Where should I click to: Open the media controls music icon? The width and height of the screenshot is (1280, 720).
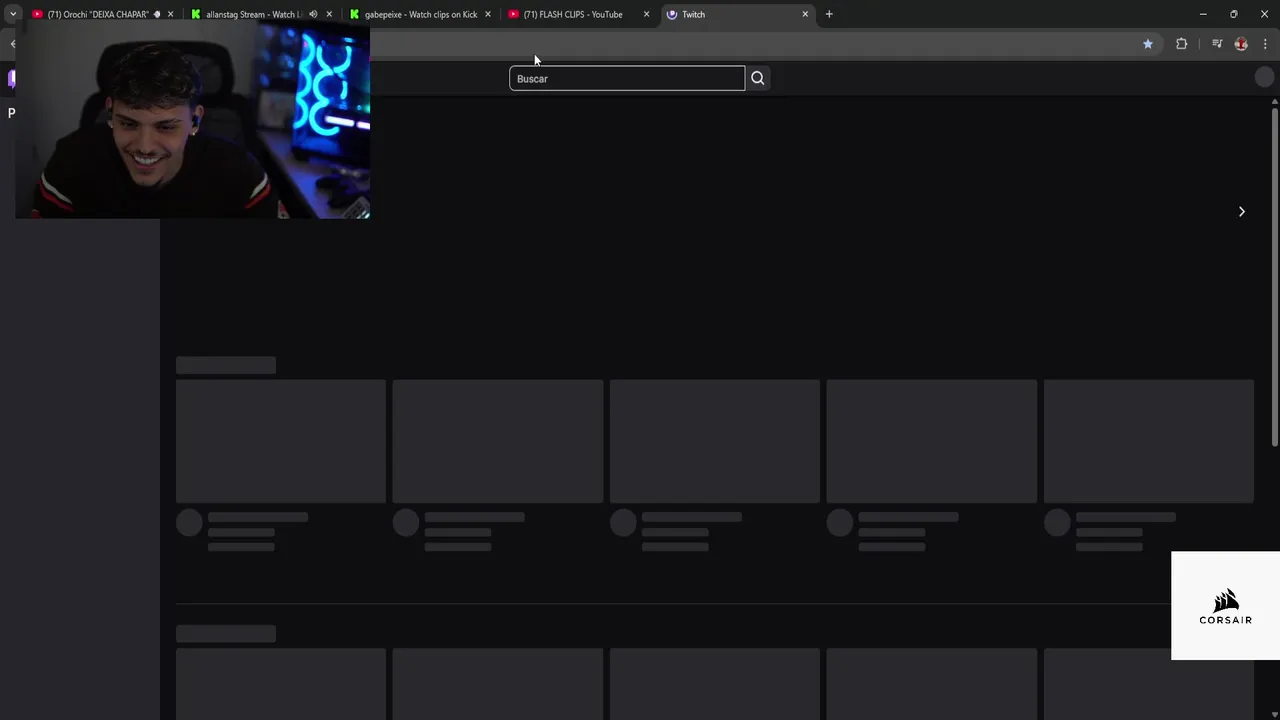[x=1216, y=44]
